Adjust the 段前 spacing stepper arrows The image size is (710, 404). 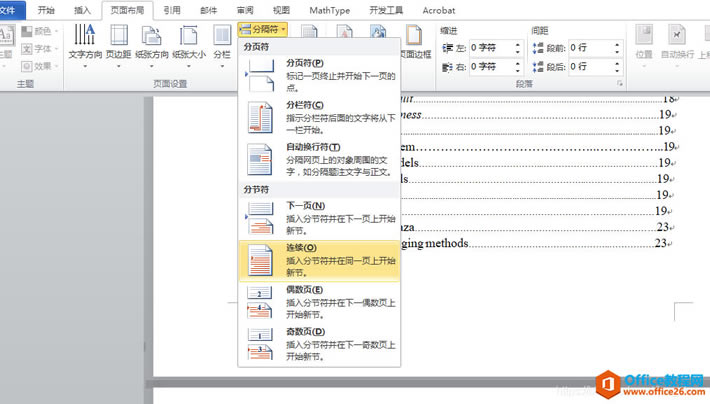click(617, 48)
